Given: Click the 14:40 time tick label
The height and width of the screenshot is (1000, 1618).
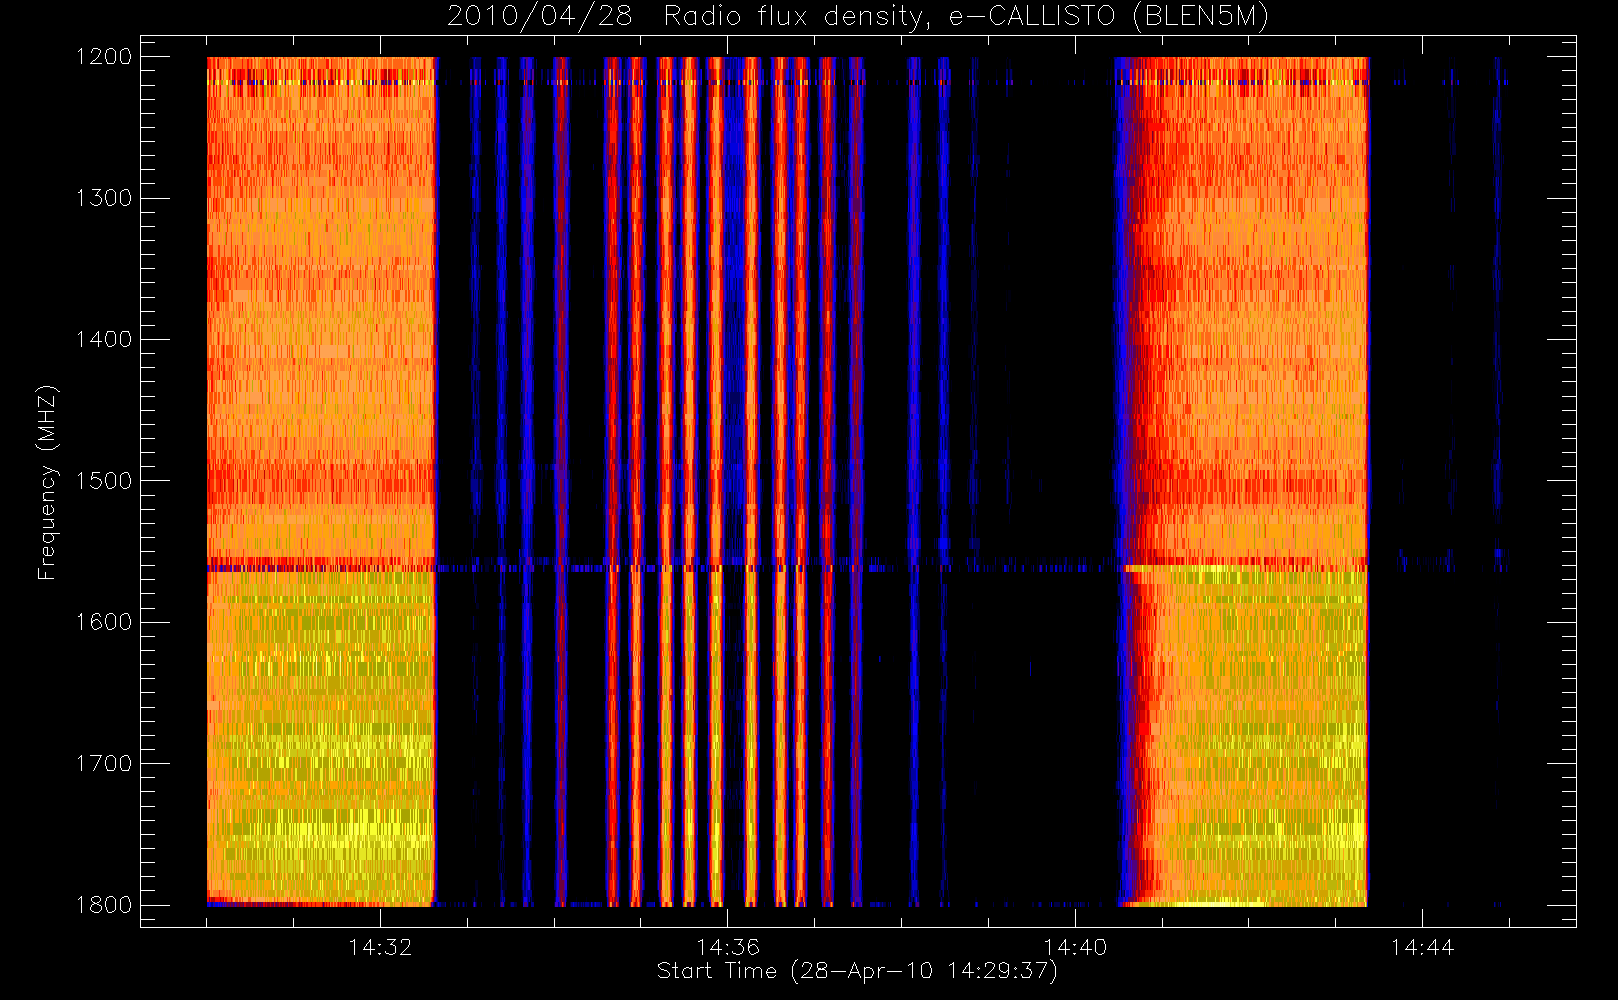Looking at the screenshot, I should 1075,947.
